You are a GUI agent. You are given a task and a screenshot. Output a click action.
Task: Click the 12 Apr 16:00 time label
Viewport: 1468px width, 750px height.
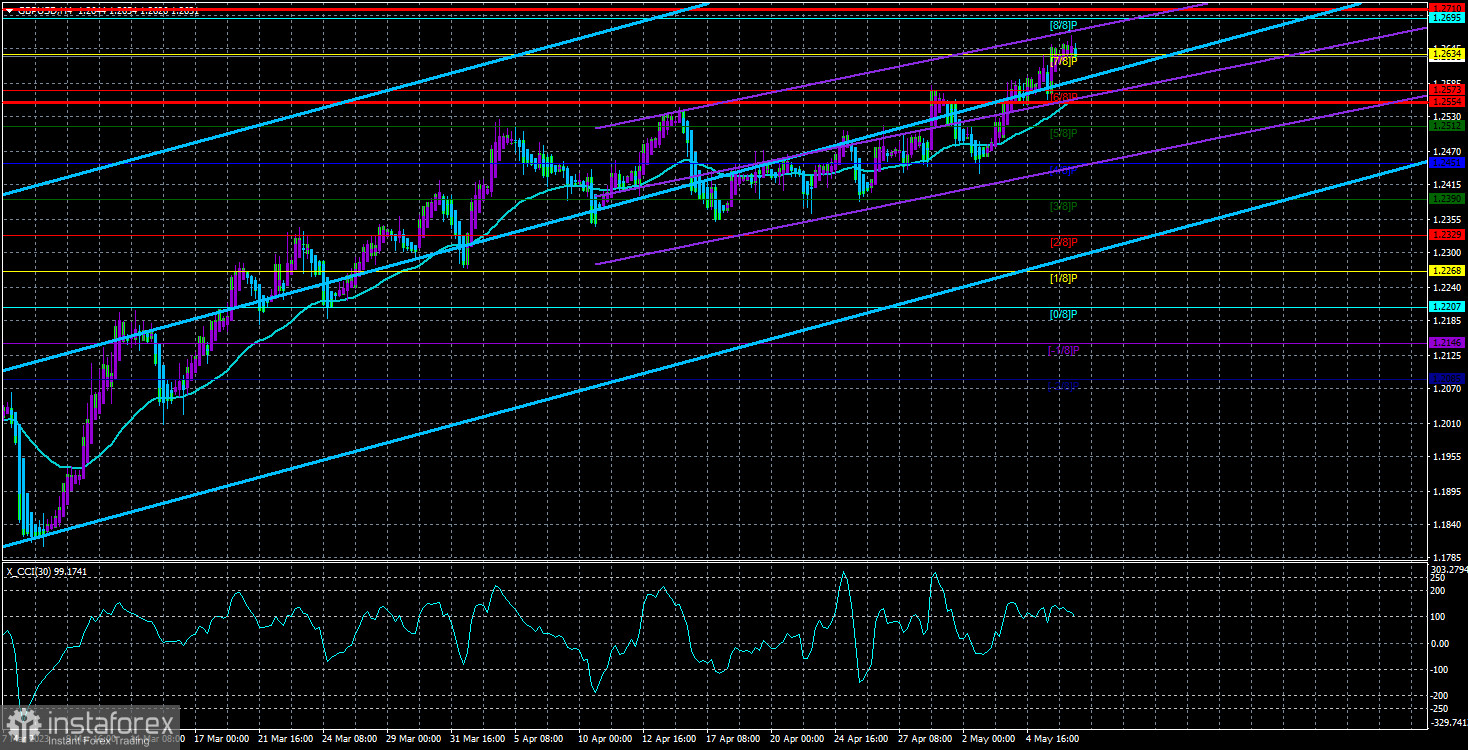[670, 740]
